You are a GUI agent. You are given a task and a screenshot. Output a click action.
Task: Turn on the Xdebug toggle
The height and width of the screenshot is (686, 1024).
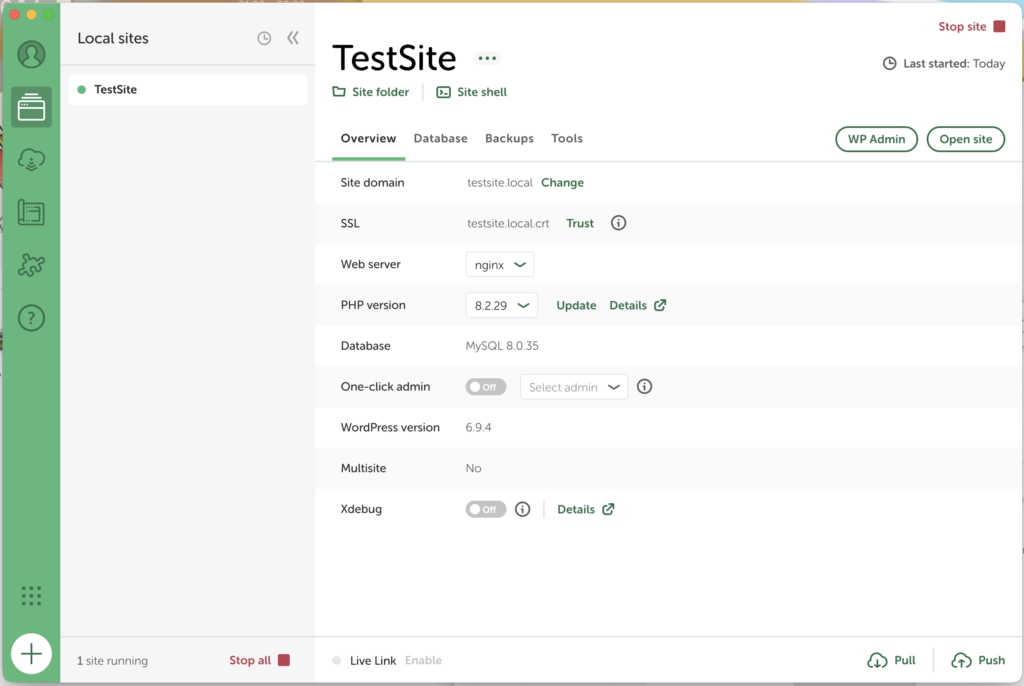point(486,509)
